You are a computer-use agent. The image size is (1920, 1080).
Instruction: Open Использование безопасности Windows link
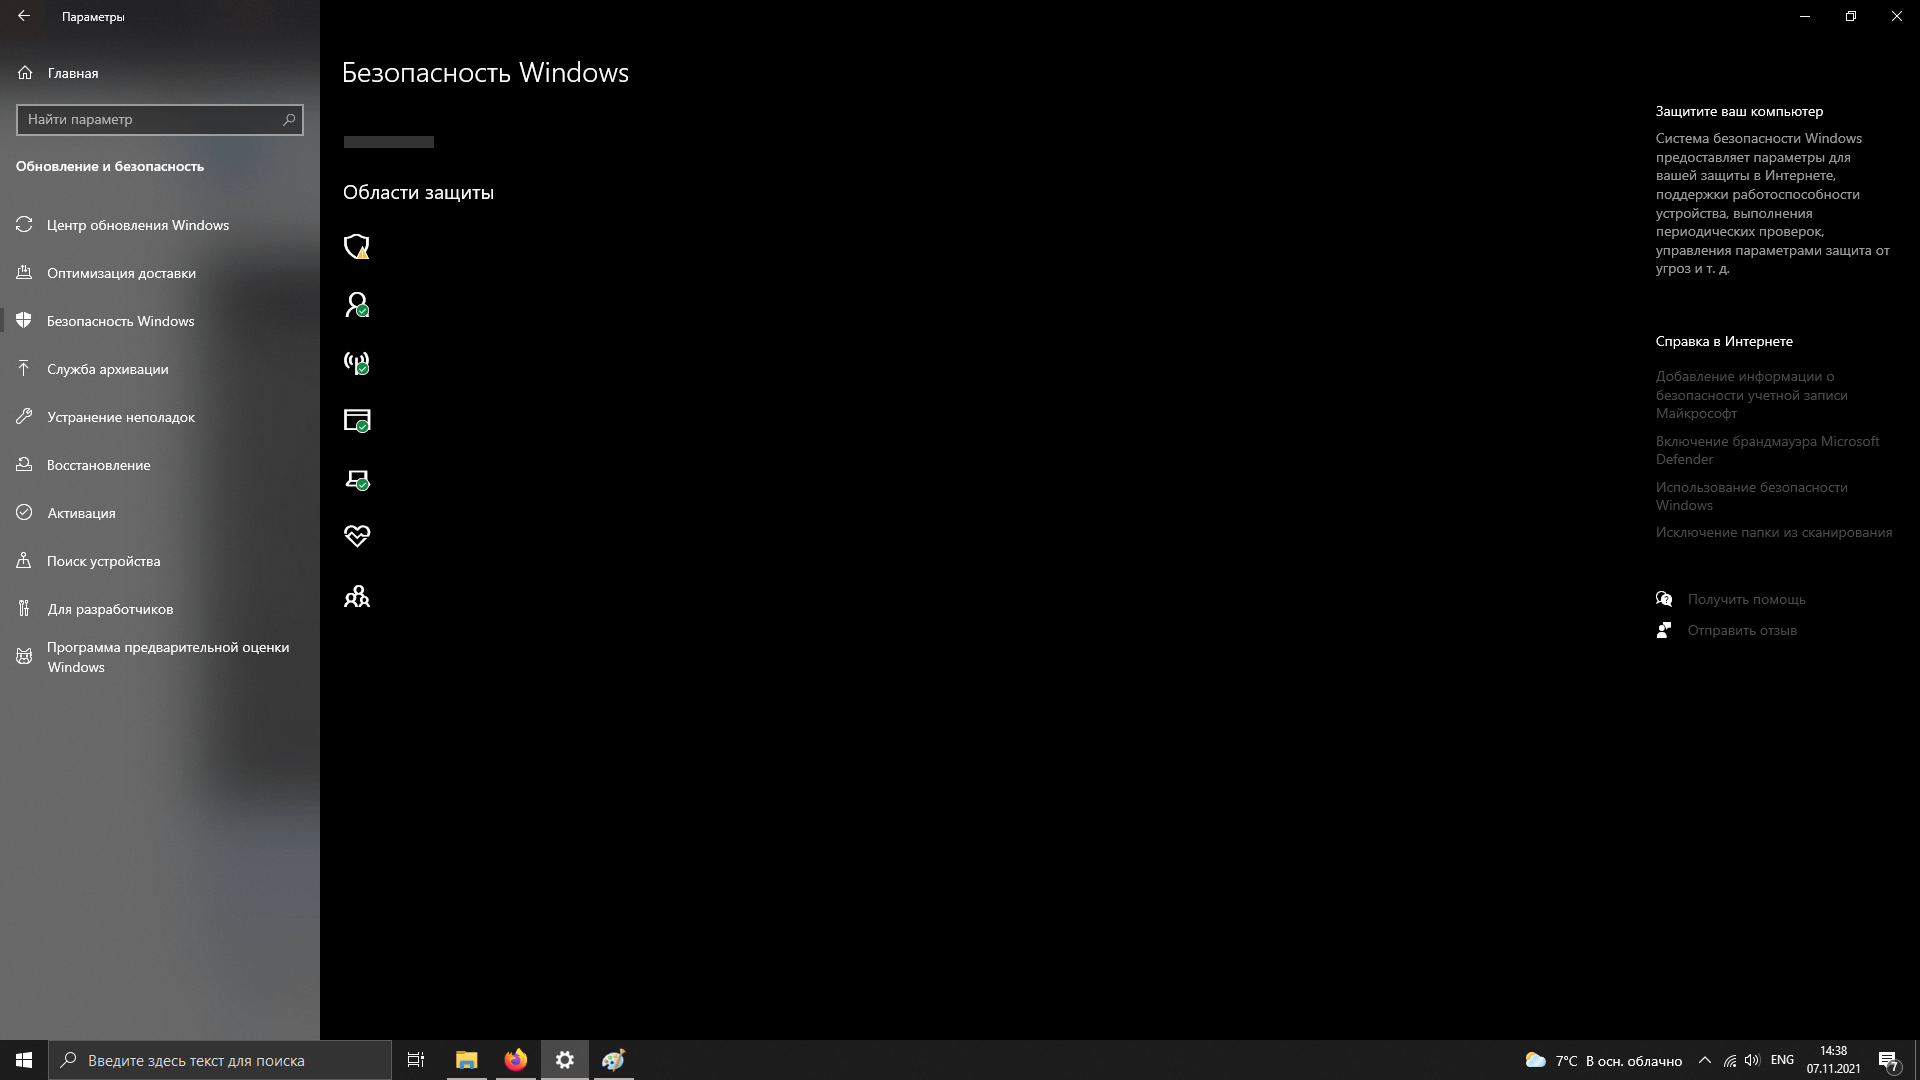[1751, 496]
